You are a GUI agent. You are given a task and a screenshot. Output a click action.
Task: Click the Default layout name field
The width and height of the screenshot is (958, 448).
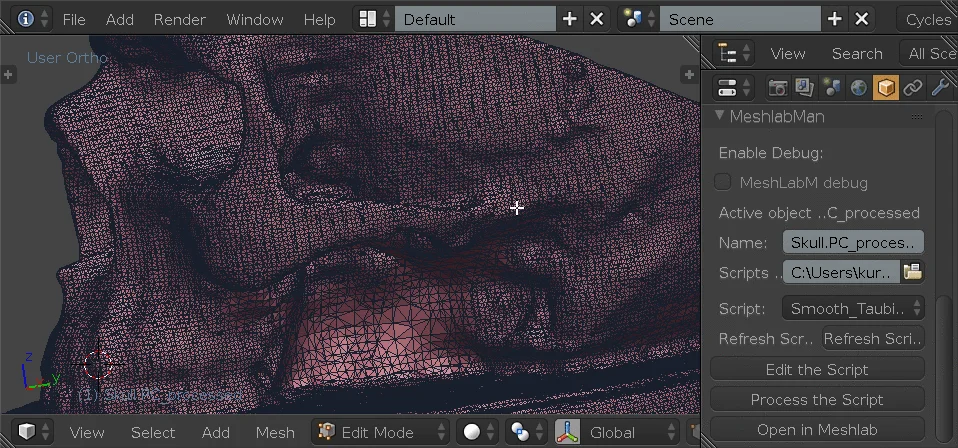coord(475,19)
